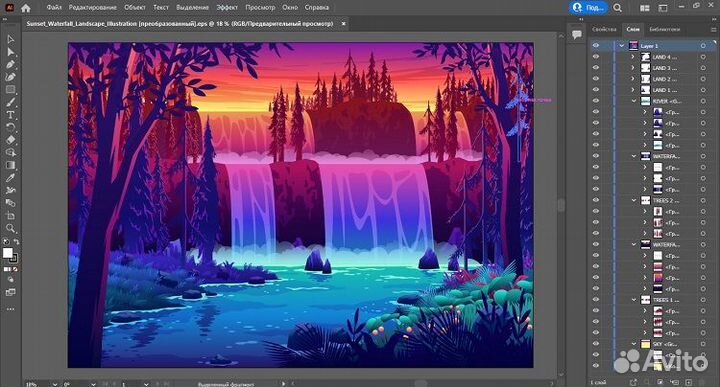Toggle visibility of the LAND 1 layer
The image size is (720, 387).
pyautogui.click(x=596, y=90)
